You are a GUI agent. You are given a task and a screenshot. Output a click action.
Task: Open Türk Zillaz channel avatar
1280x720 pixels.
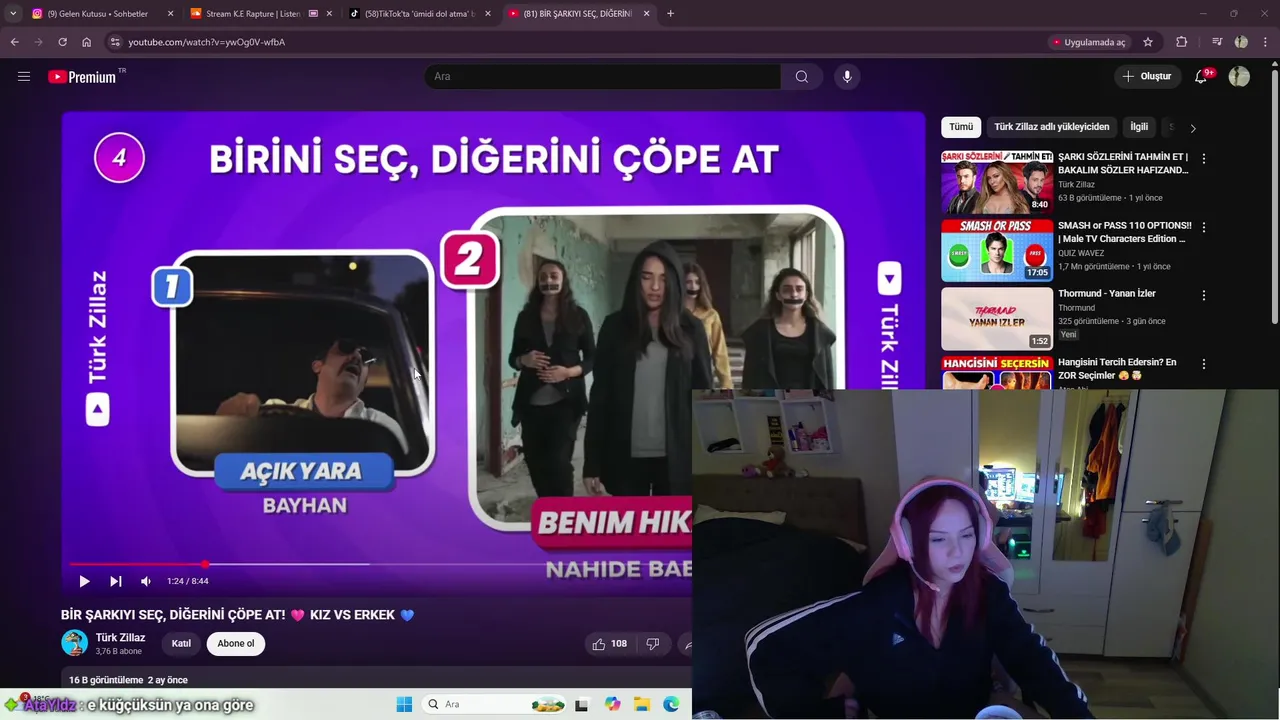click(74, 643)
